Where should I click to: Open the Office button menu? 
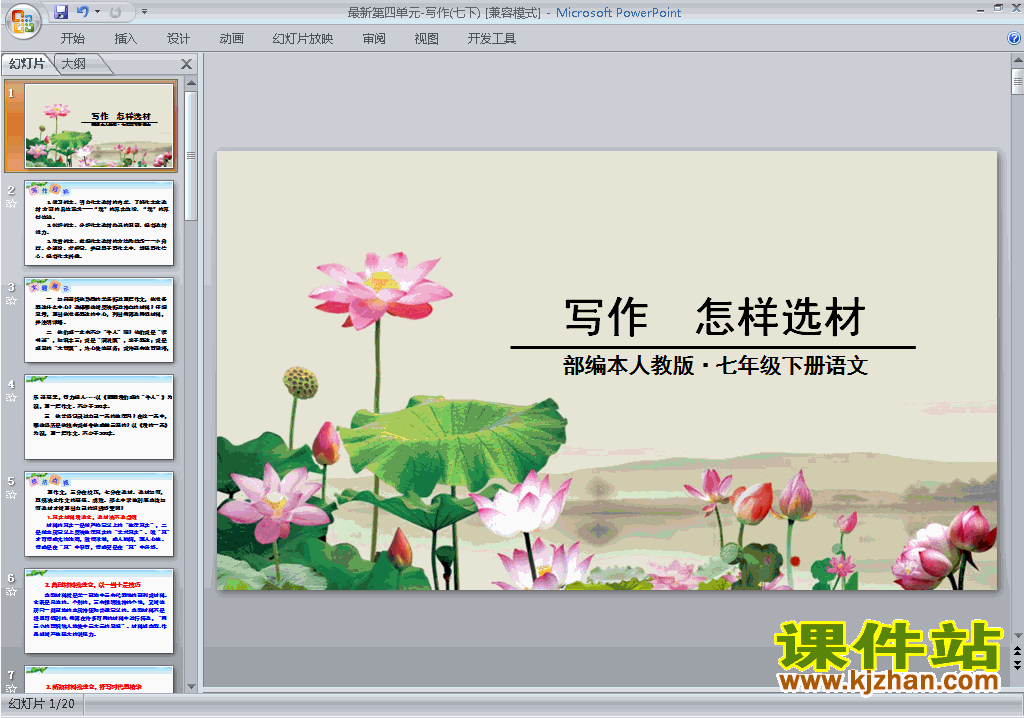pos(23,22)
